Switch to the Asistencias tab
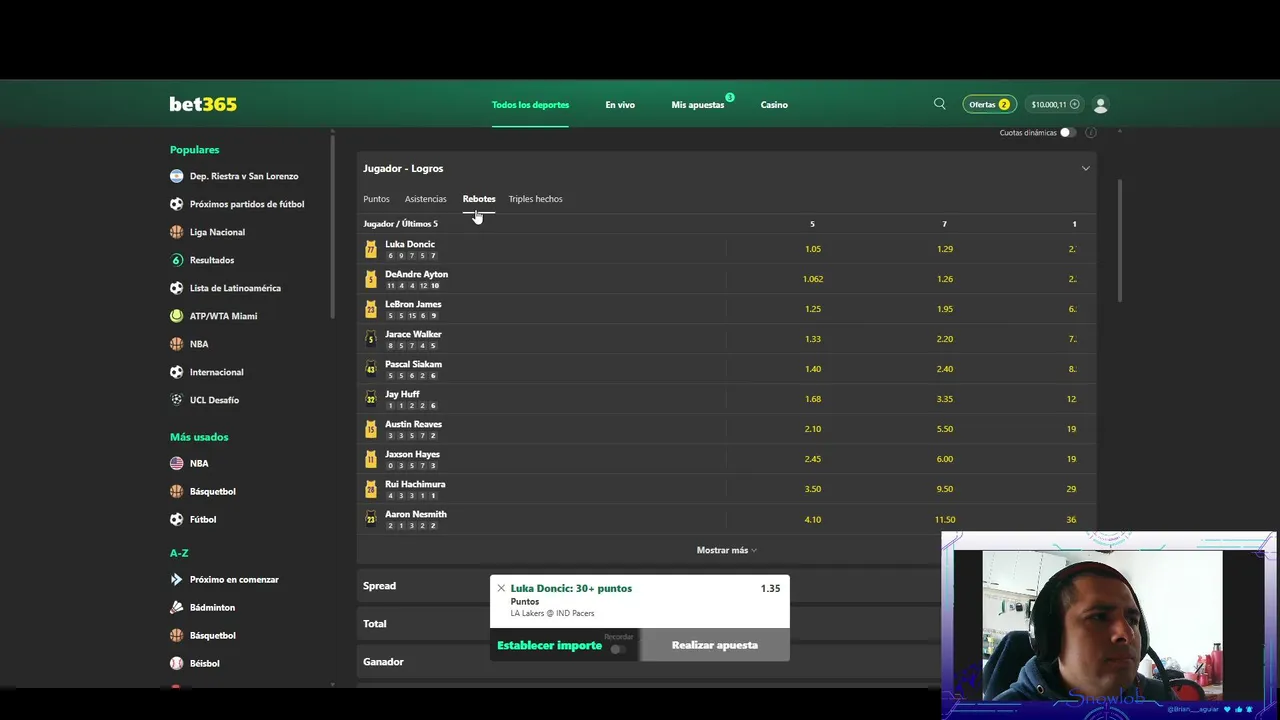 pos(426,199)
